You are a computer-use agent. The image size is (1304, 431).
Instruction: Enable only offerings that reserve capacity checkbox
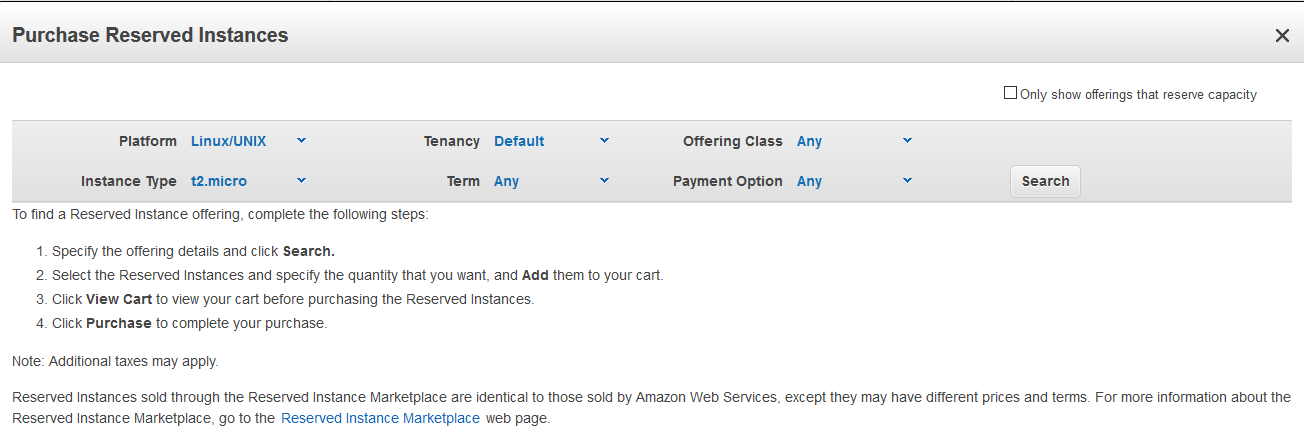point(1010,93)
